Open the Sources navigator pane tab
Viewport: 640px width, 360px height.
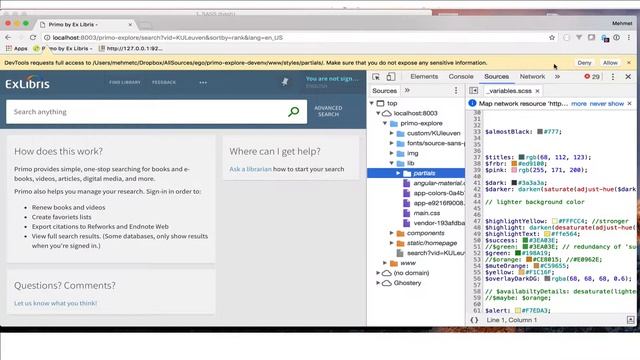tap(384, 91)
